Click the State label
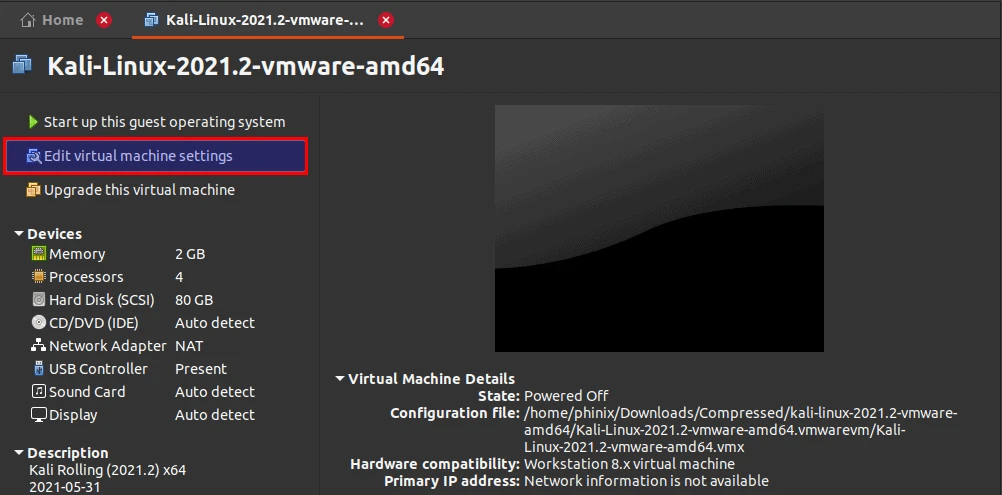 coord(499,396)
